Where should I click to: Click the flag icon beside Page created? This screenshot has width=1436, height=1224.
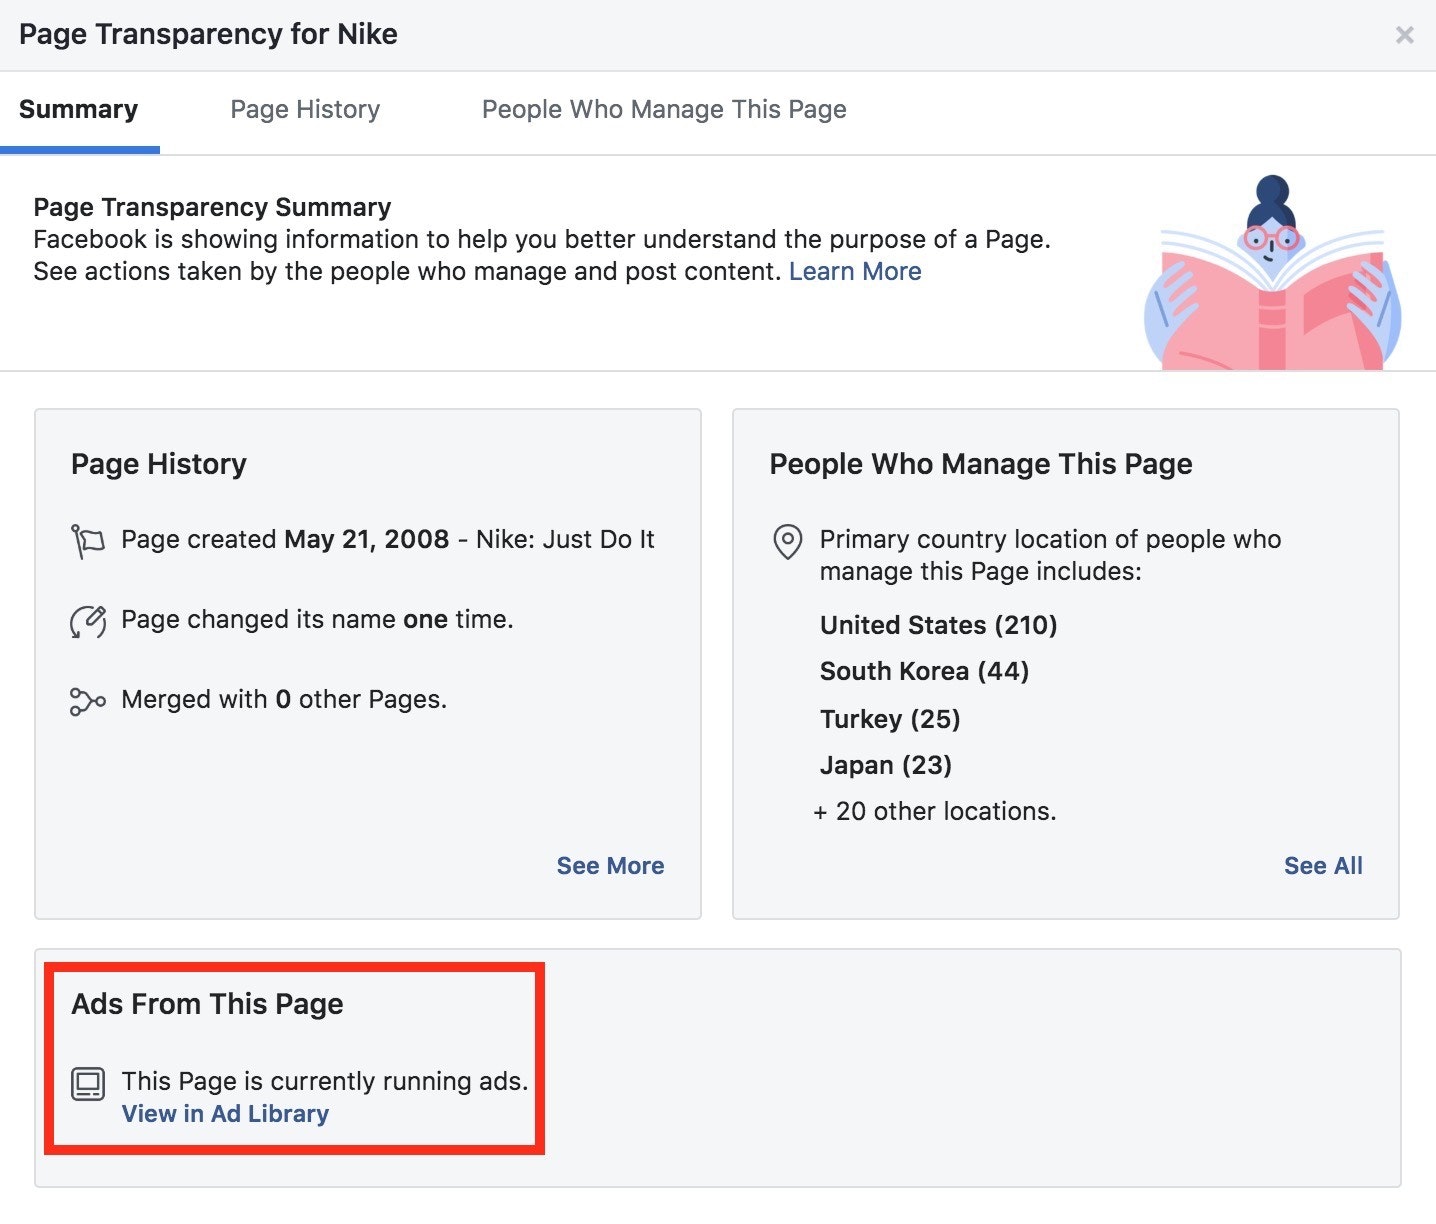click(88, 541)
